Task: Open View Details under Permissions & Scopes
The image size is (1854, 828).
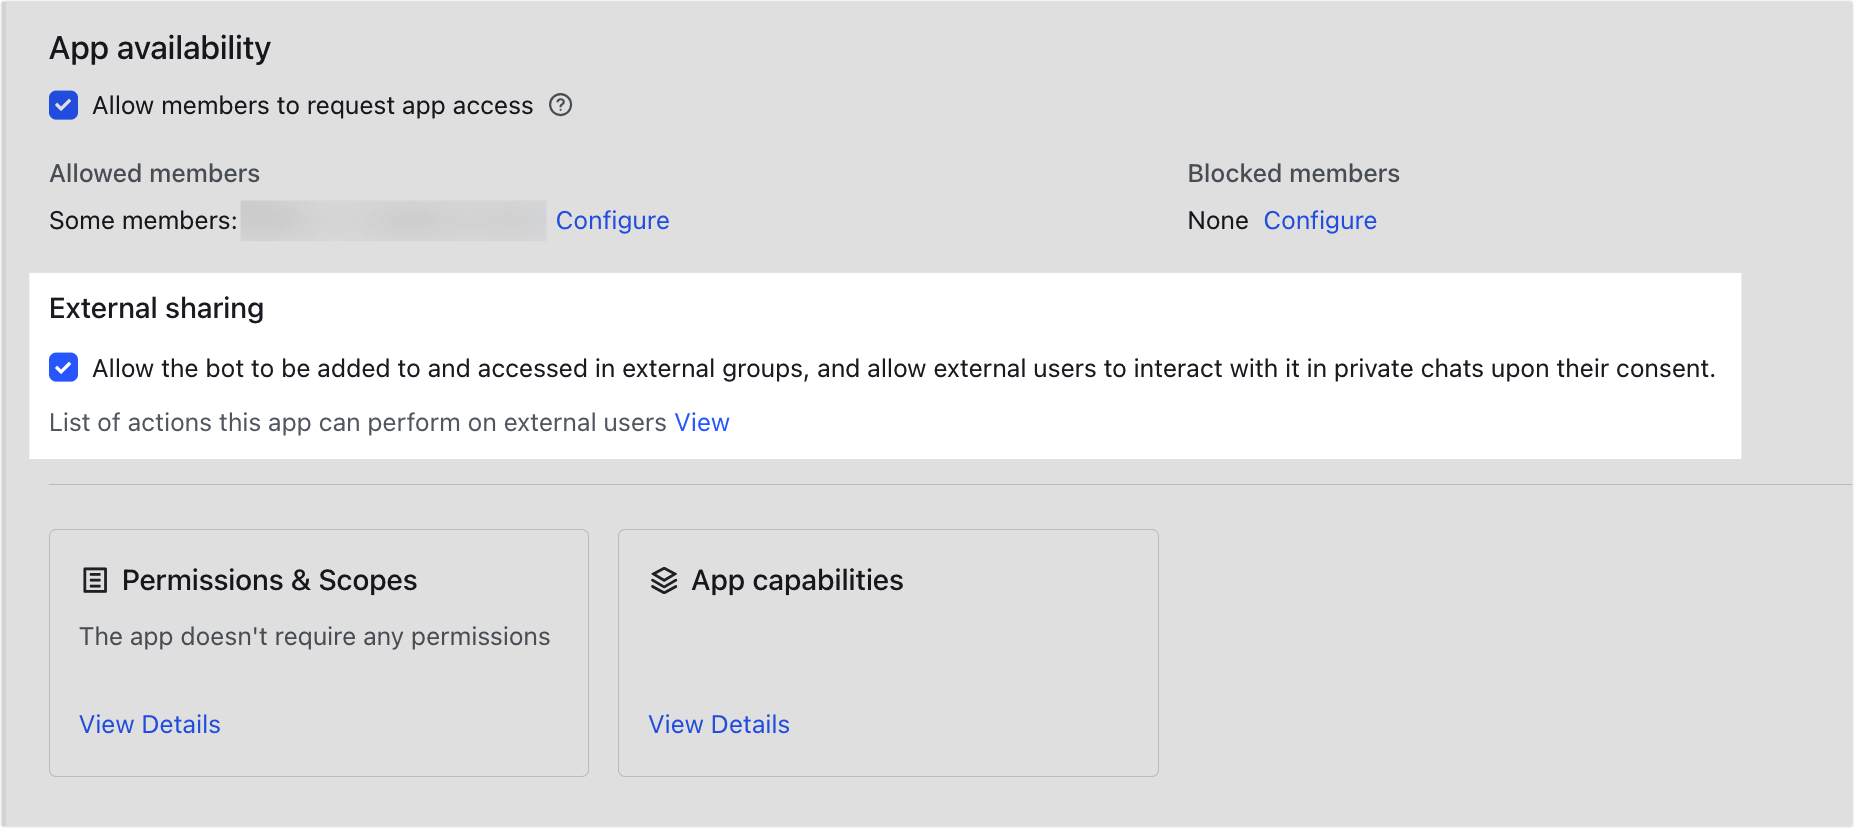Action: pos(150,725)
